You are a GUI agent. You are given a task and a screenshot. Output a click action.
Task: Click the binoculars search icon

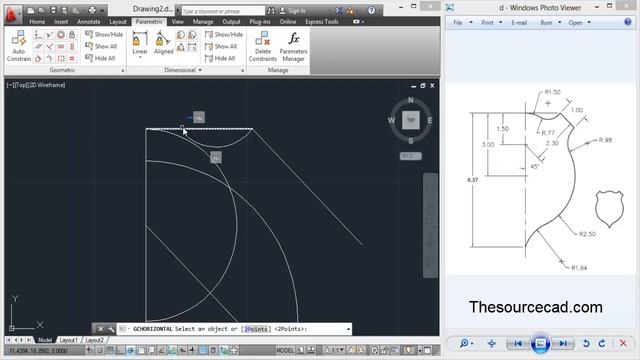pyautogui.click(x=271, y=11)
